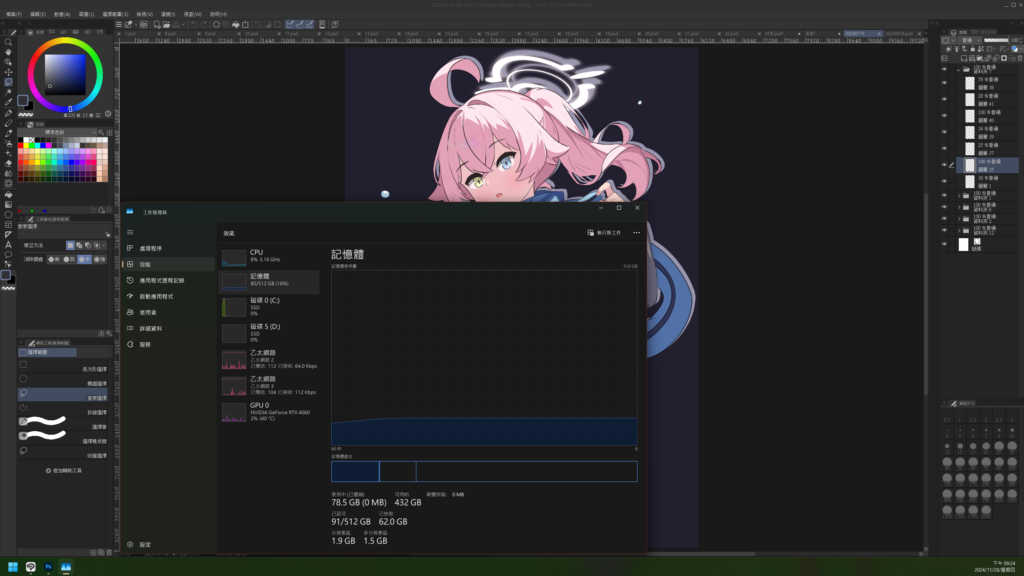Select the 乙太網路 2 Ethernet performance entry
Image resolution: width=1024 pixels, height=576 pixels.
pos(270,359)
